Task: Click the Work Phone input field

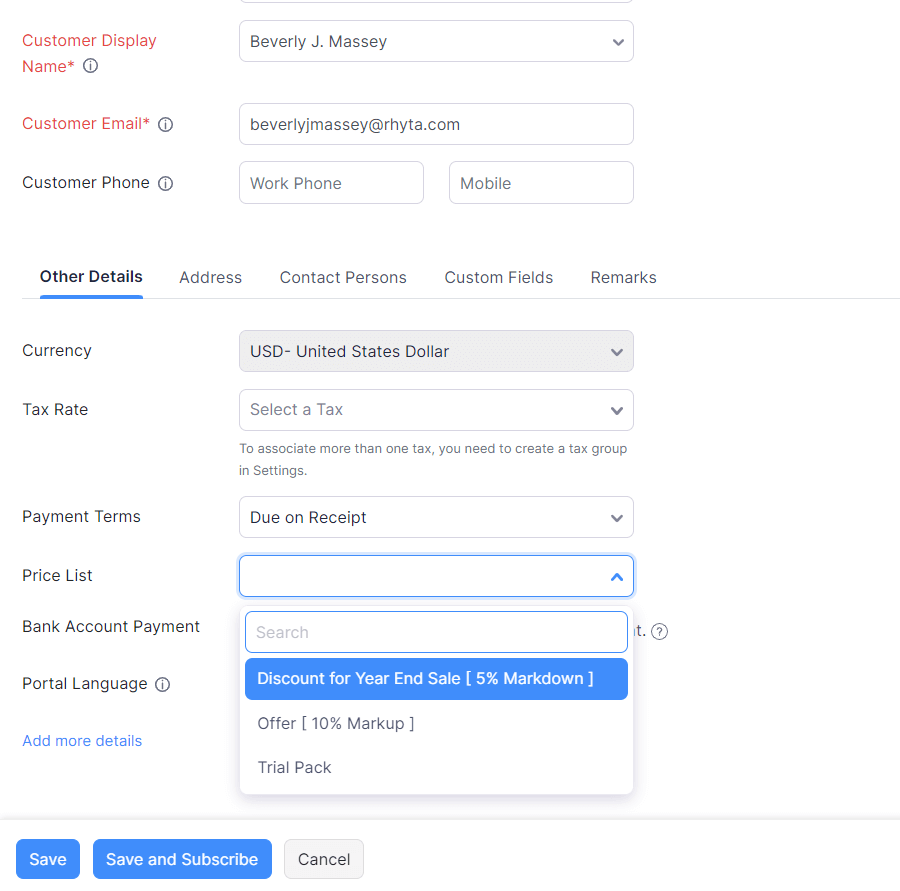Action: click(x=331, y=183)
